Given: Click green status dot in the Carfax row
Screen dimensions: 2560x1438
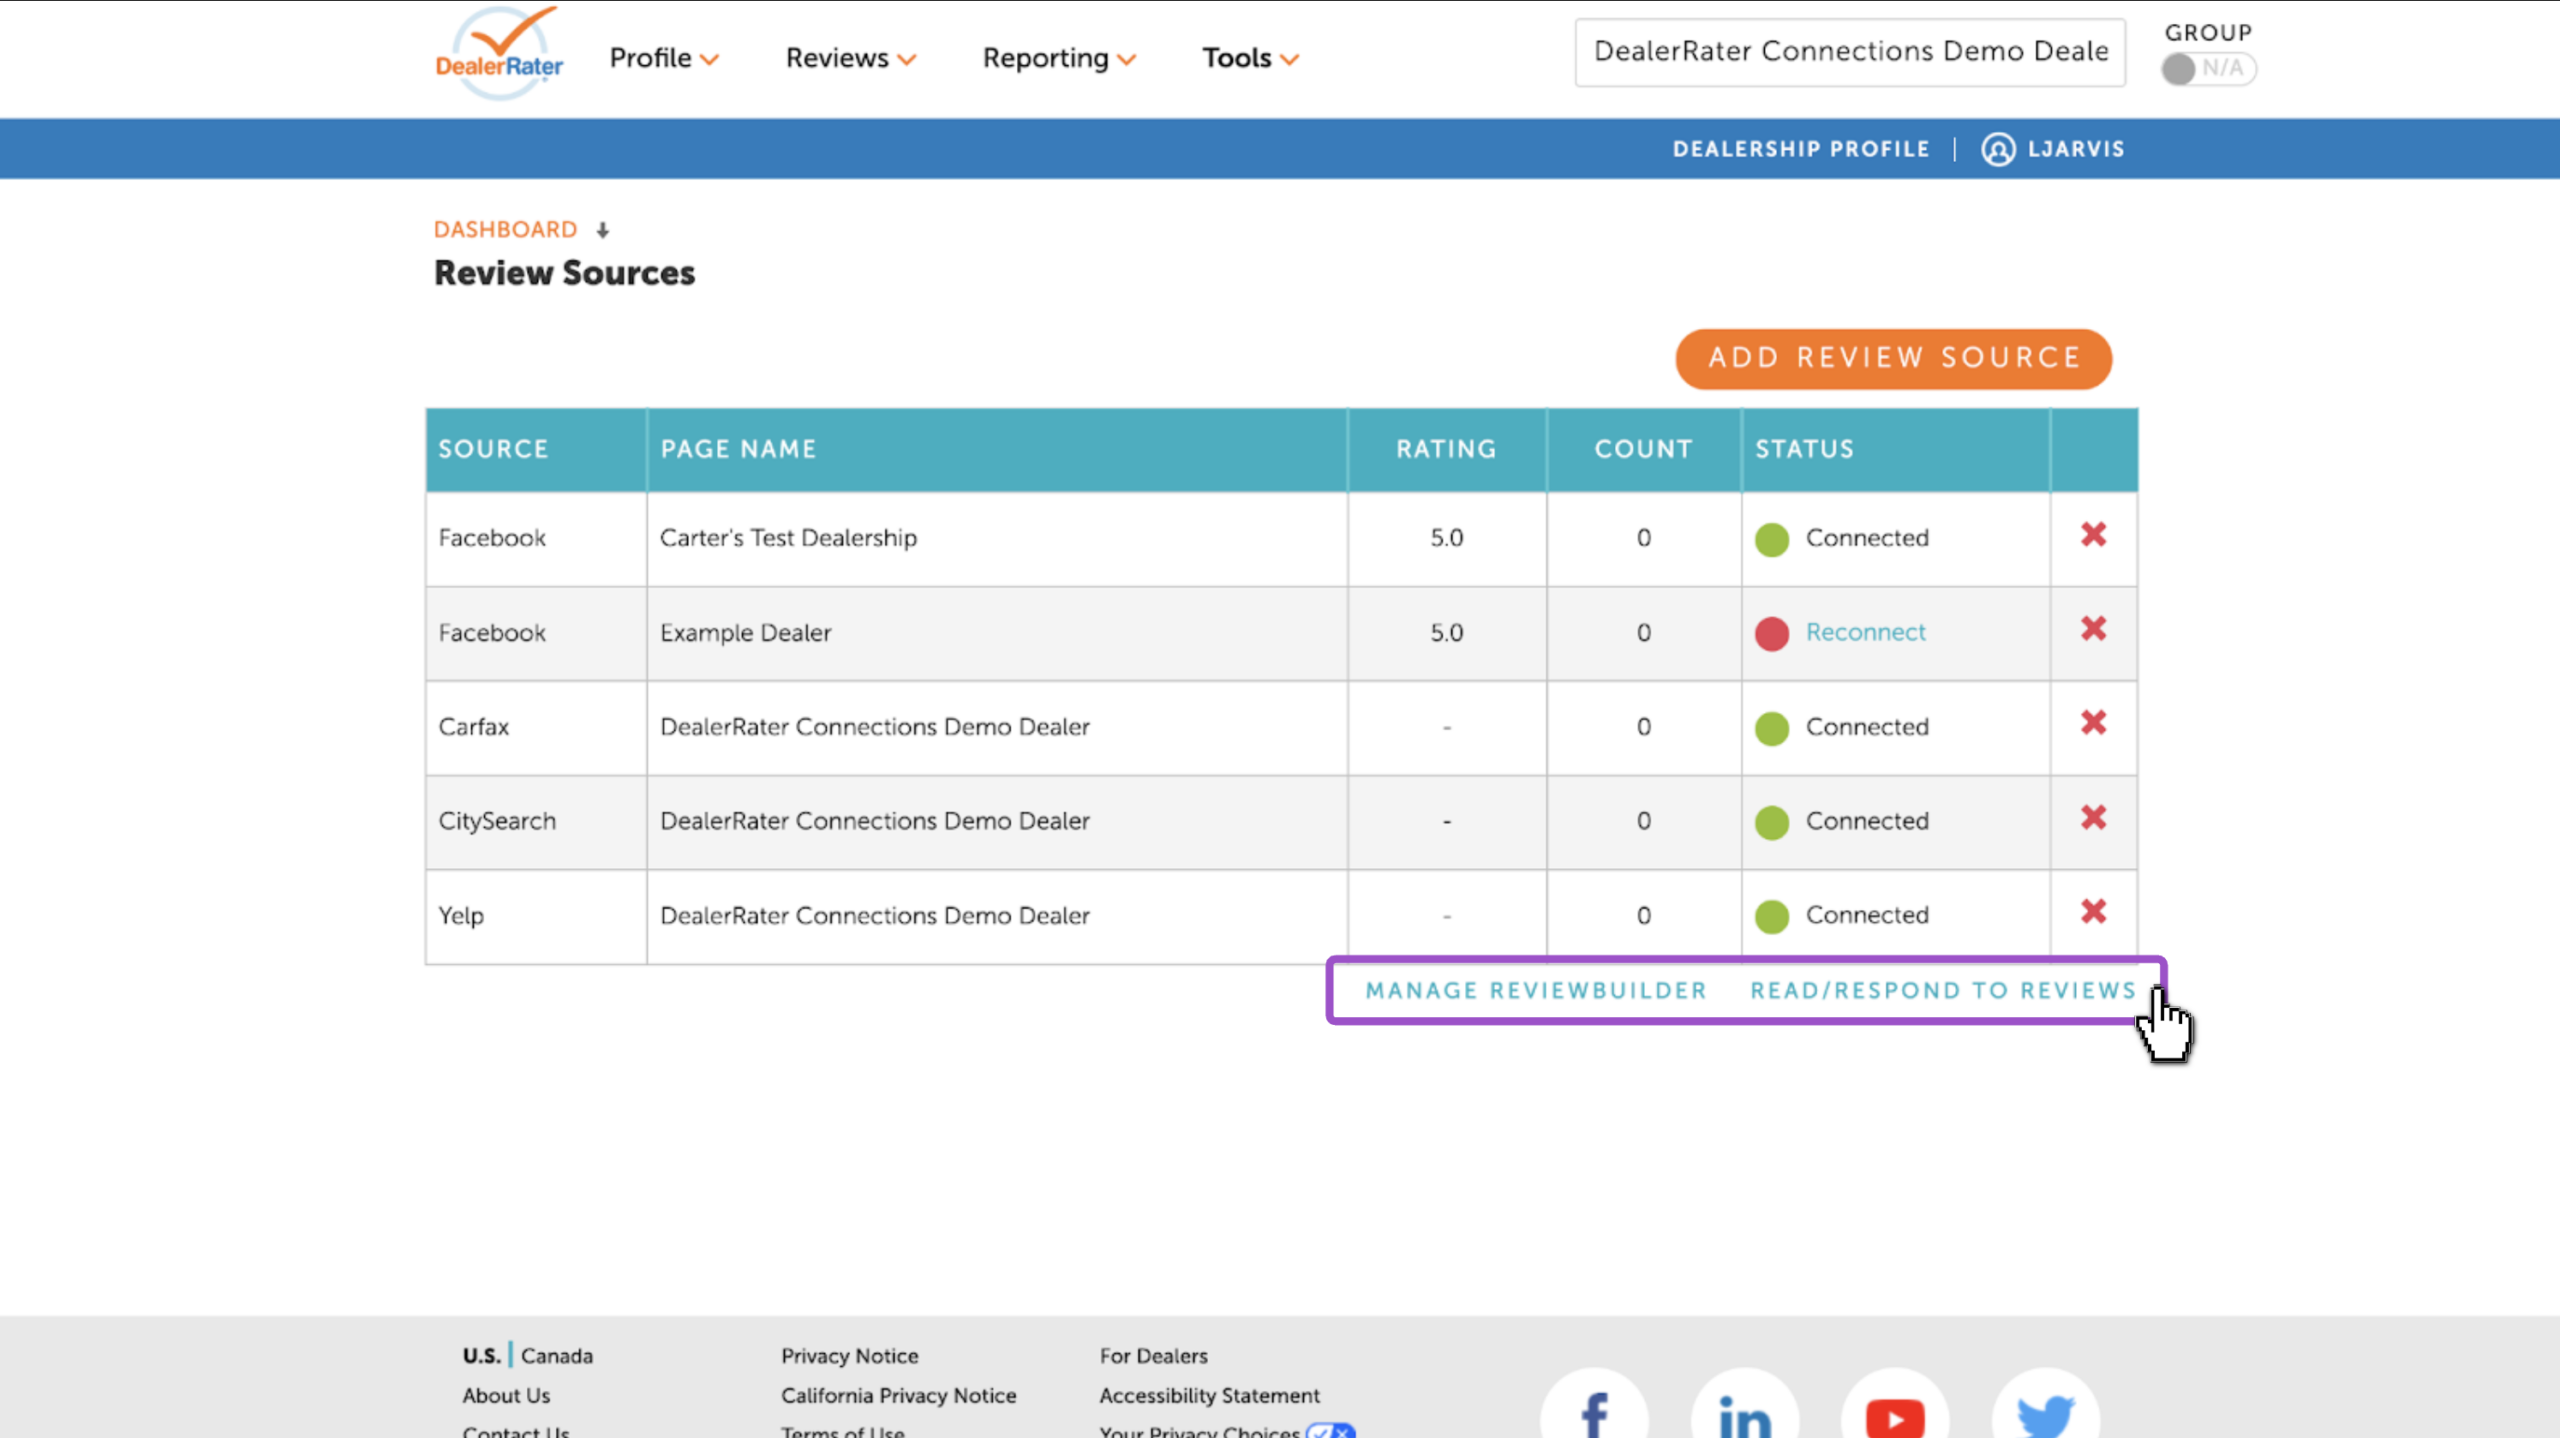Looking at the screenshot, I should [1772, 728].
